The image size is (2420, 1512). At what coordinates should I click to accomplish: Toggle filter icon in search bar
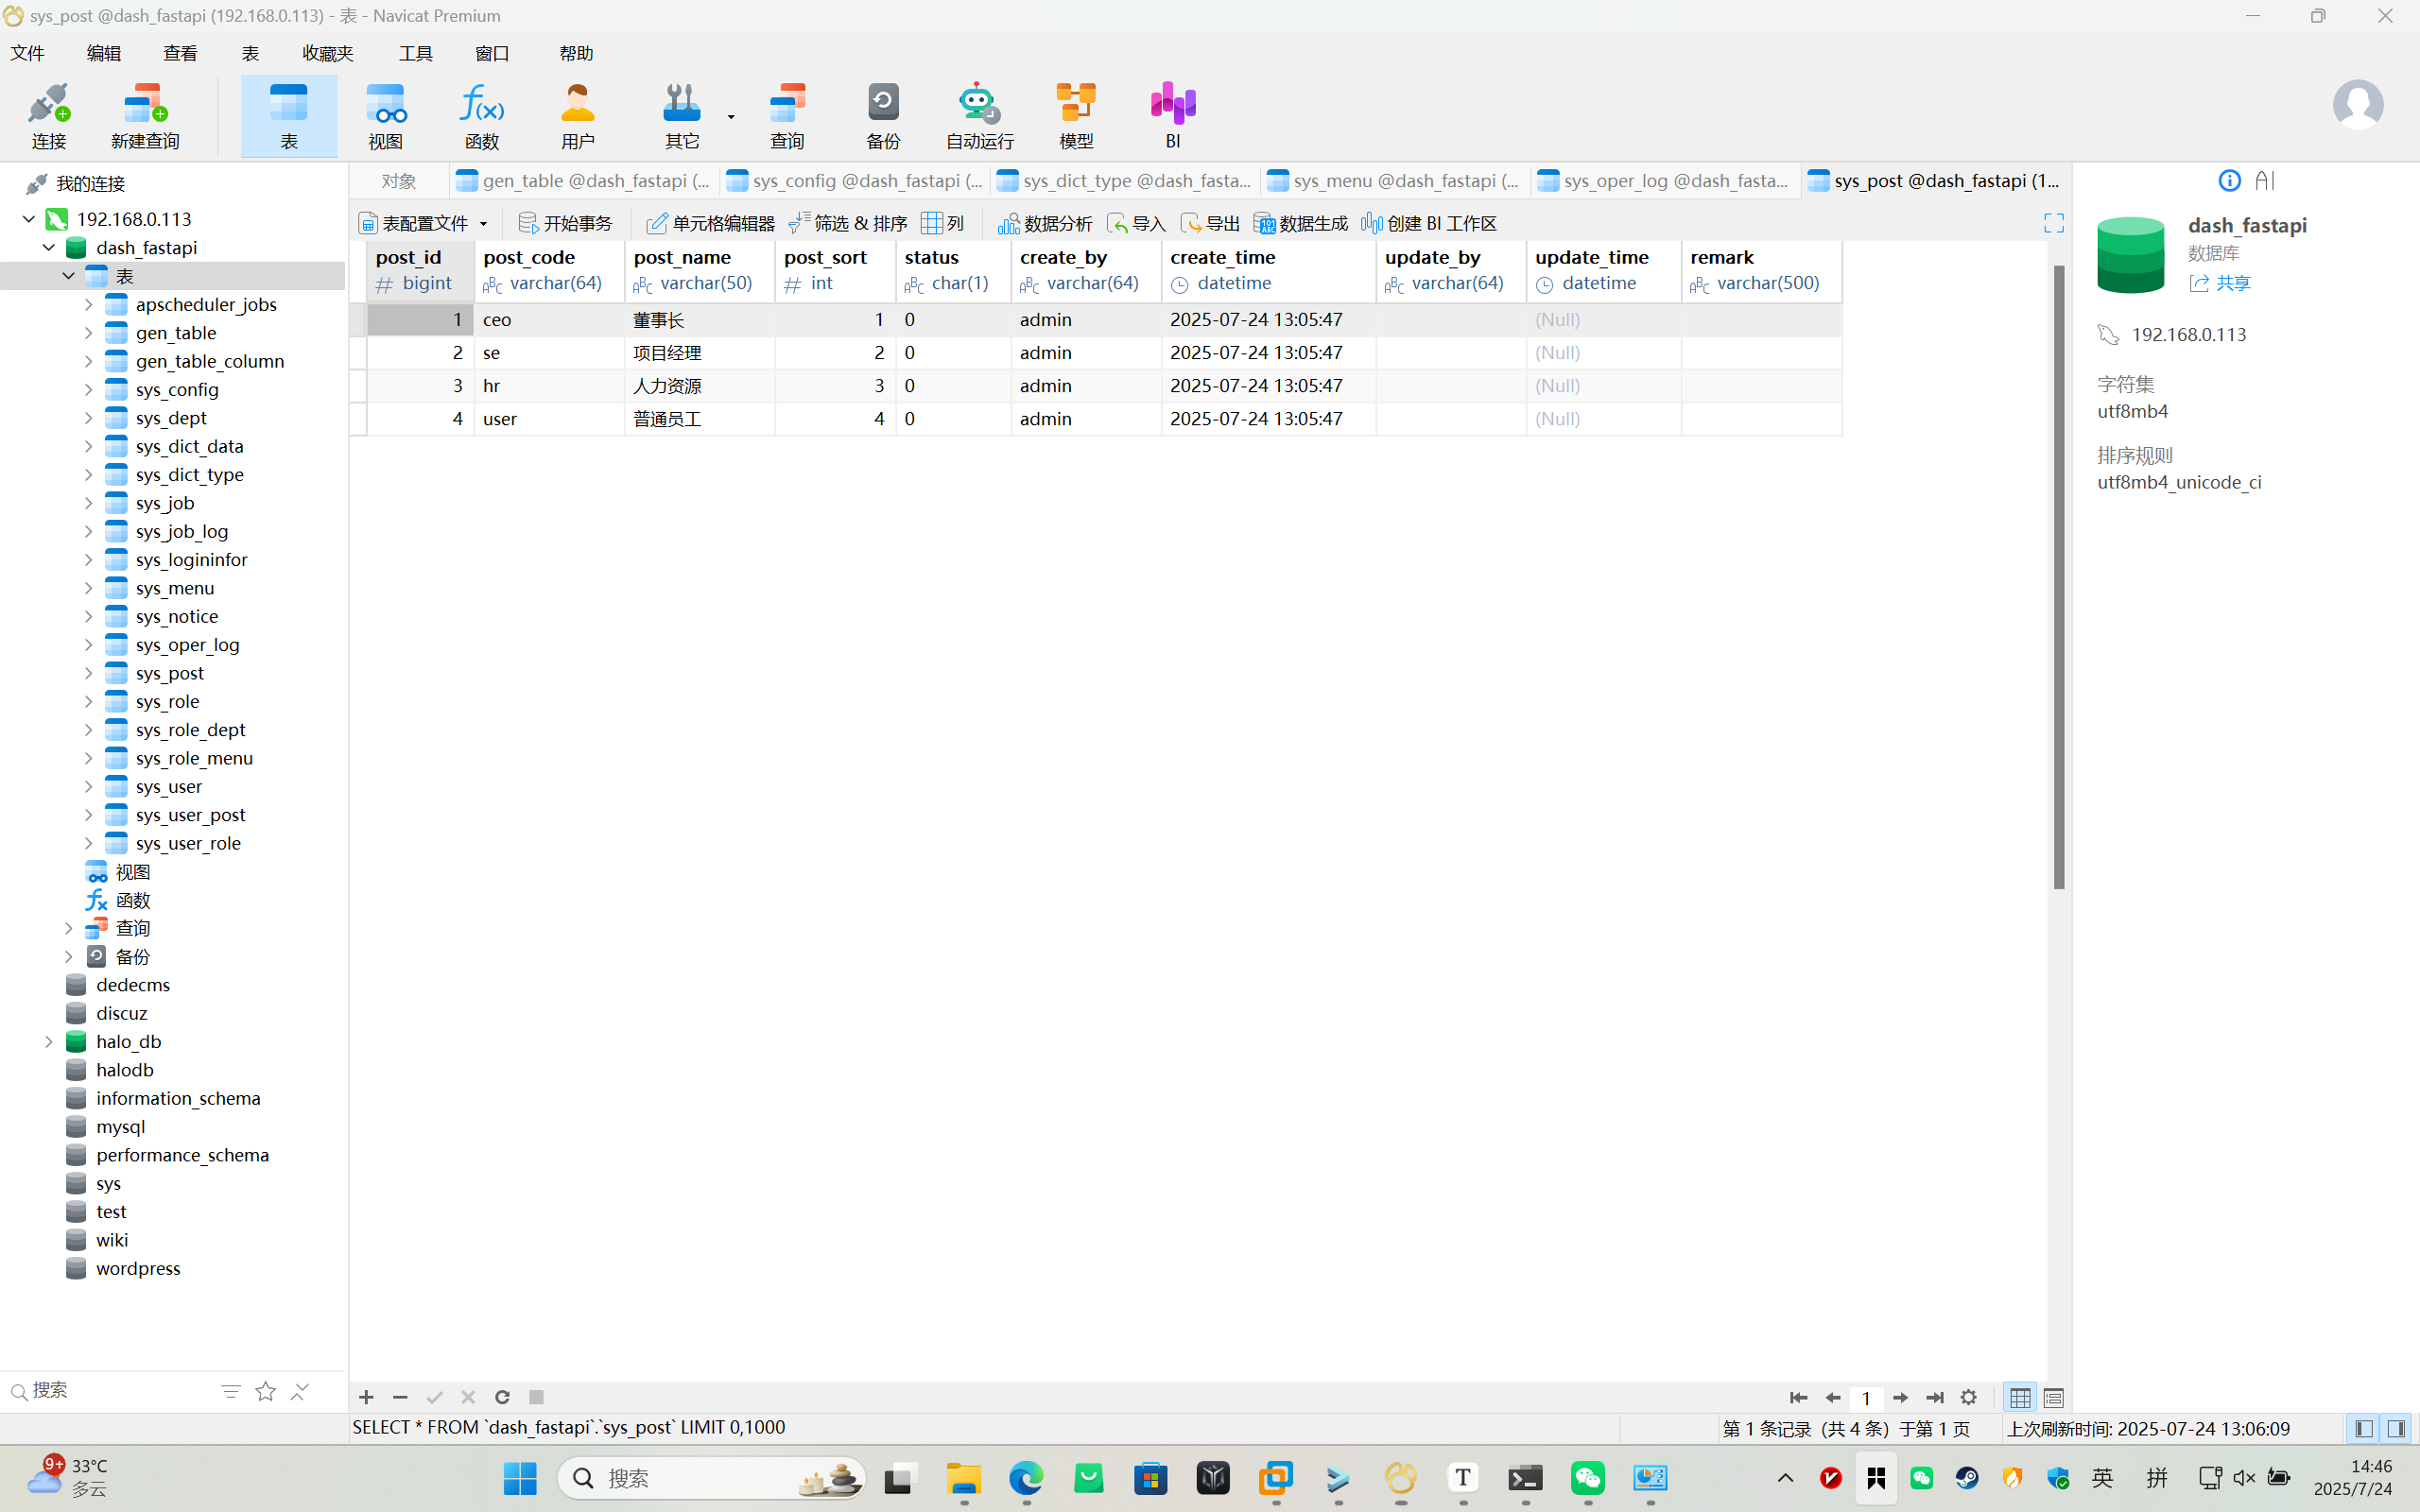tap(230, 1391)
